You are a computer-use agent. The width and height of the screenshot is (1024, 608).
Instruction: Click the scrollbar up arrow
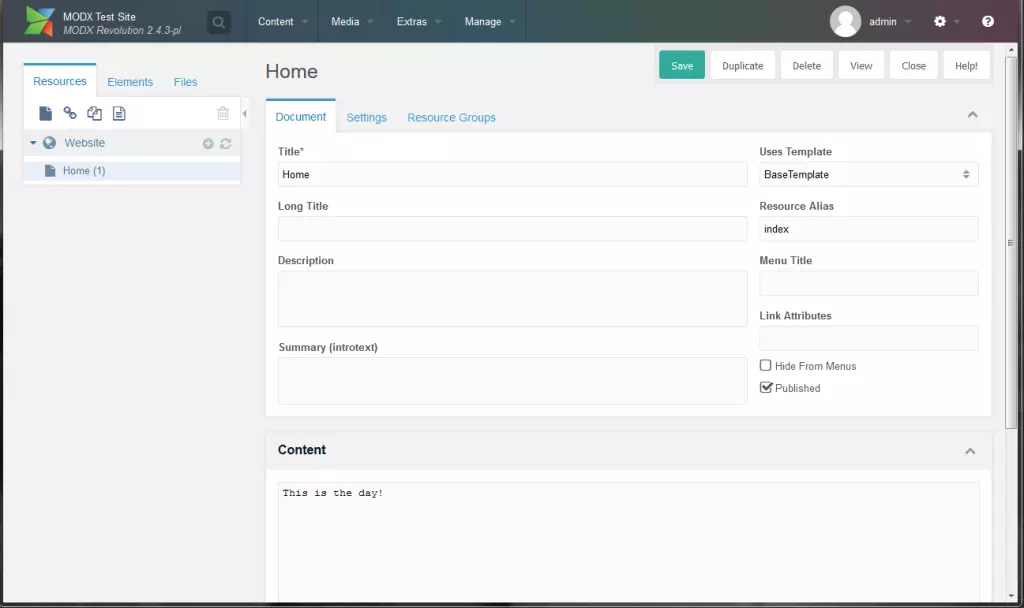[x=1011, y=50]
